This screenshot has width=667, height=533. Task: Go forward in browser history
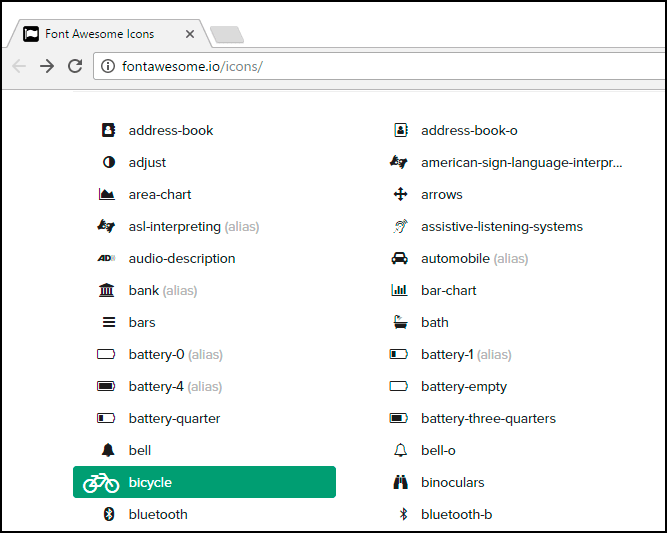(47, 66)
